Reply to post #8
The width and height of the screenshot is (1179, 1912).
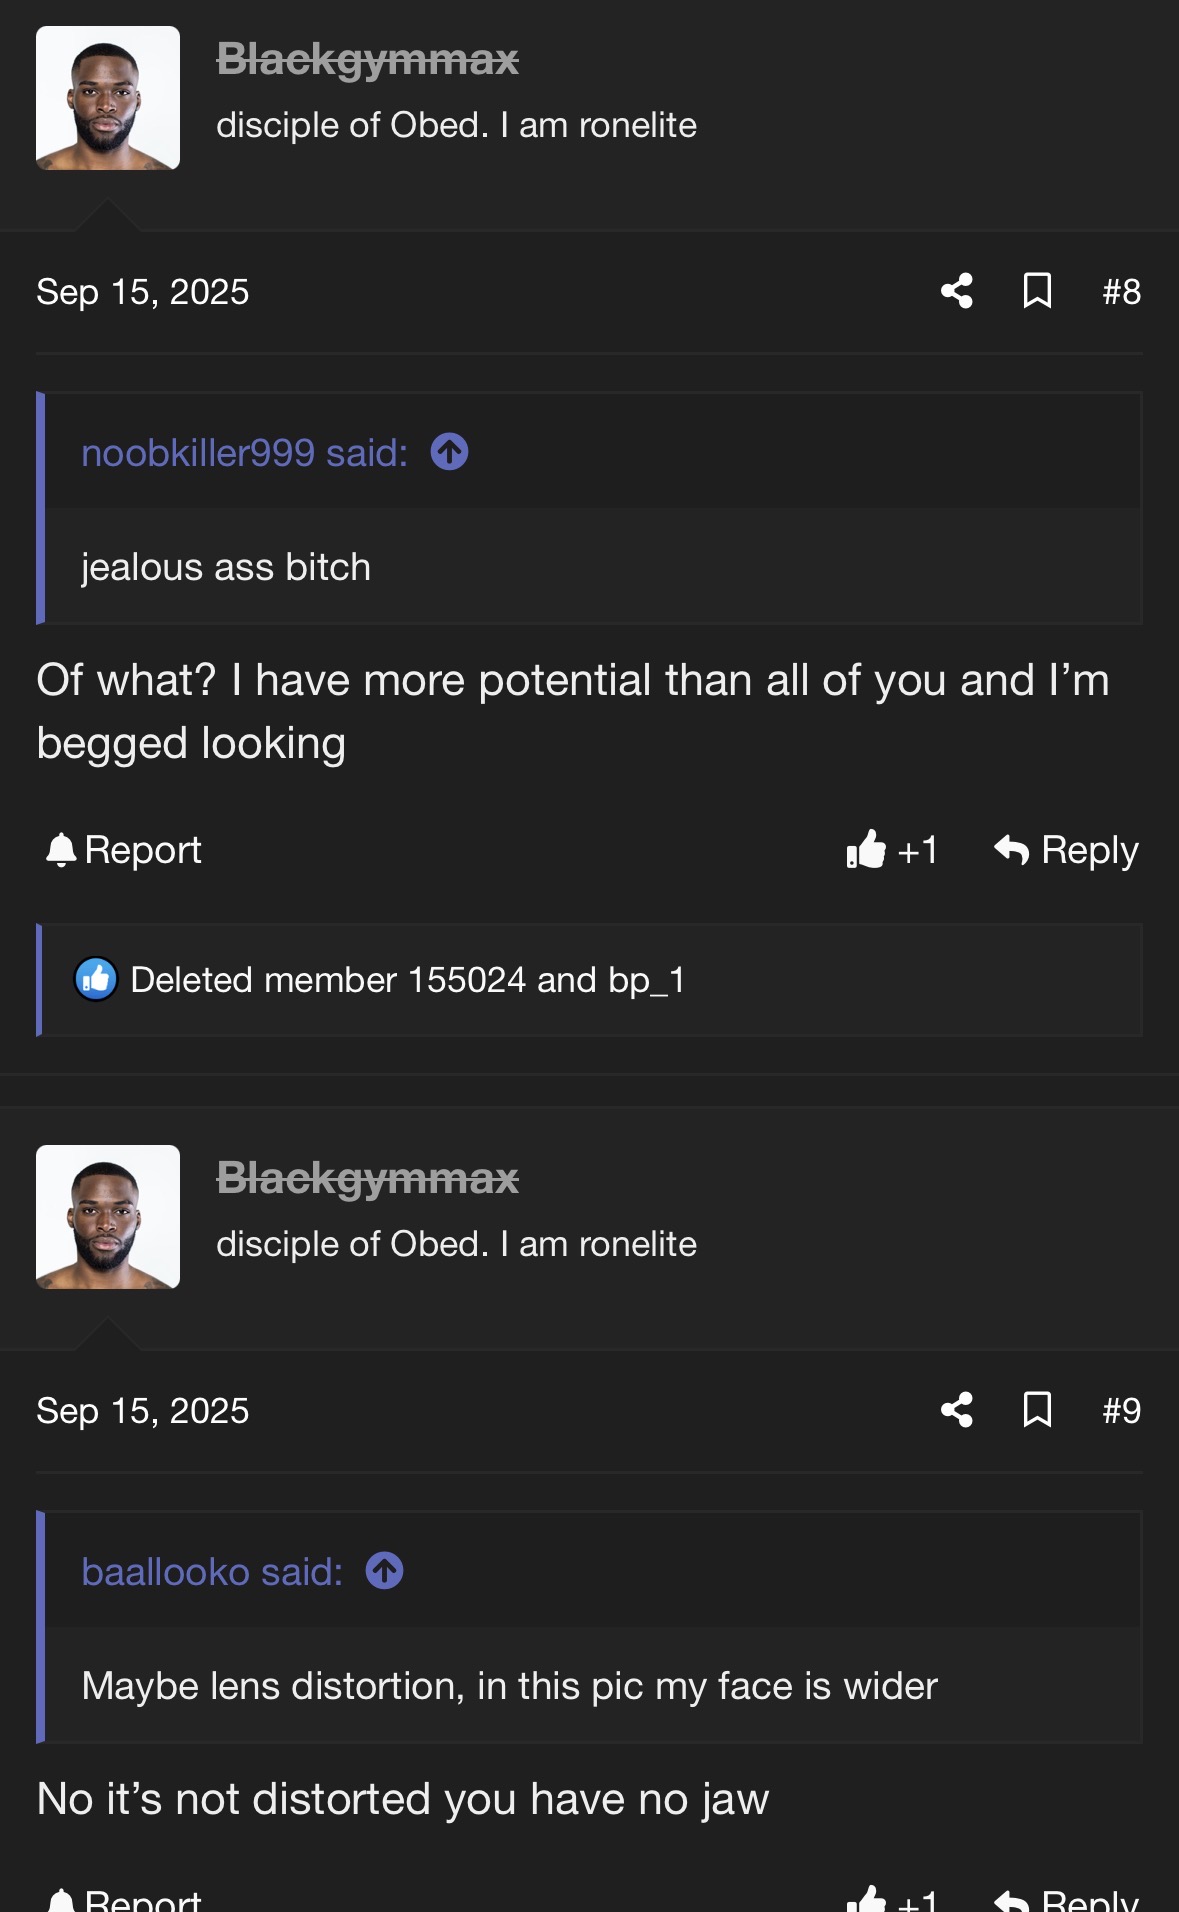1066,850
